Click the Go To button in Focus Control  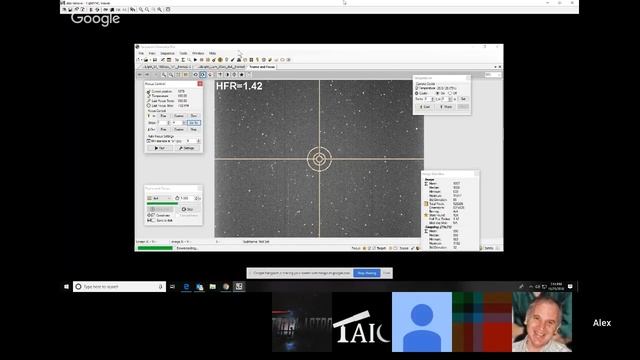click(193, 122)
